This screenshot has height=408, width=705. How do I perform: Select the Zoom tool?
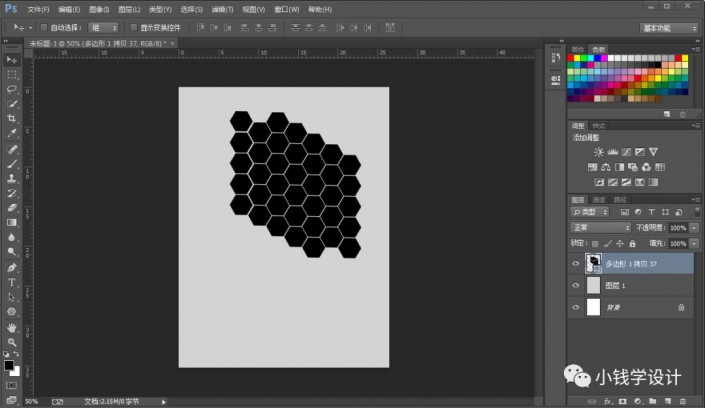click(x=12, y=342)
